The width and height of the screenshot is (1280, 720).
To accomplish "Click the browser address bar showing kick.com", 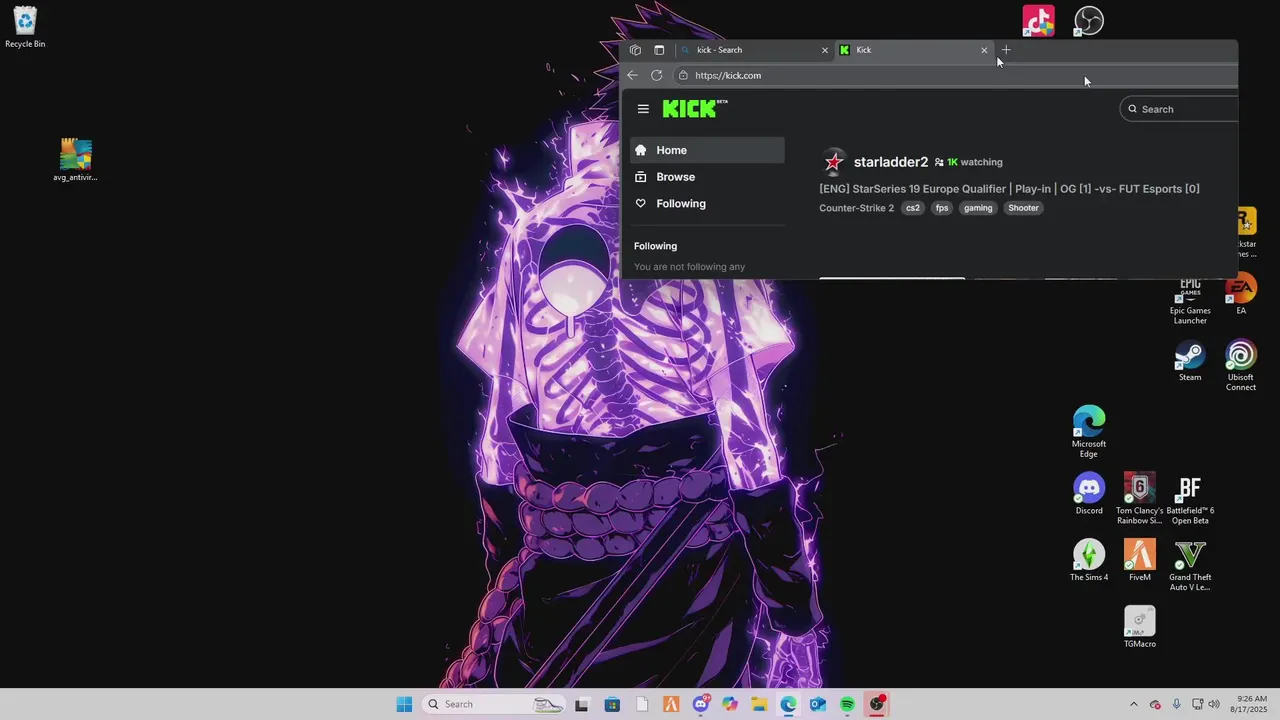I will [x=955, y=75].
